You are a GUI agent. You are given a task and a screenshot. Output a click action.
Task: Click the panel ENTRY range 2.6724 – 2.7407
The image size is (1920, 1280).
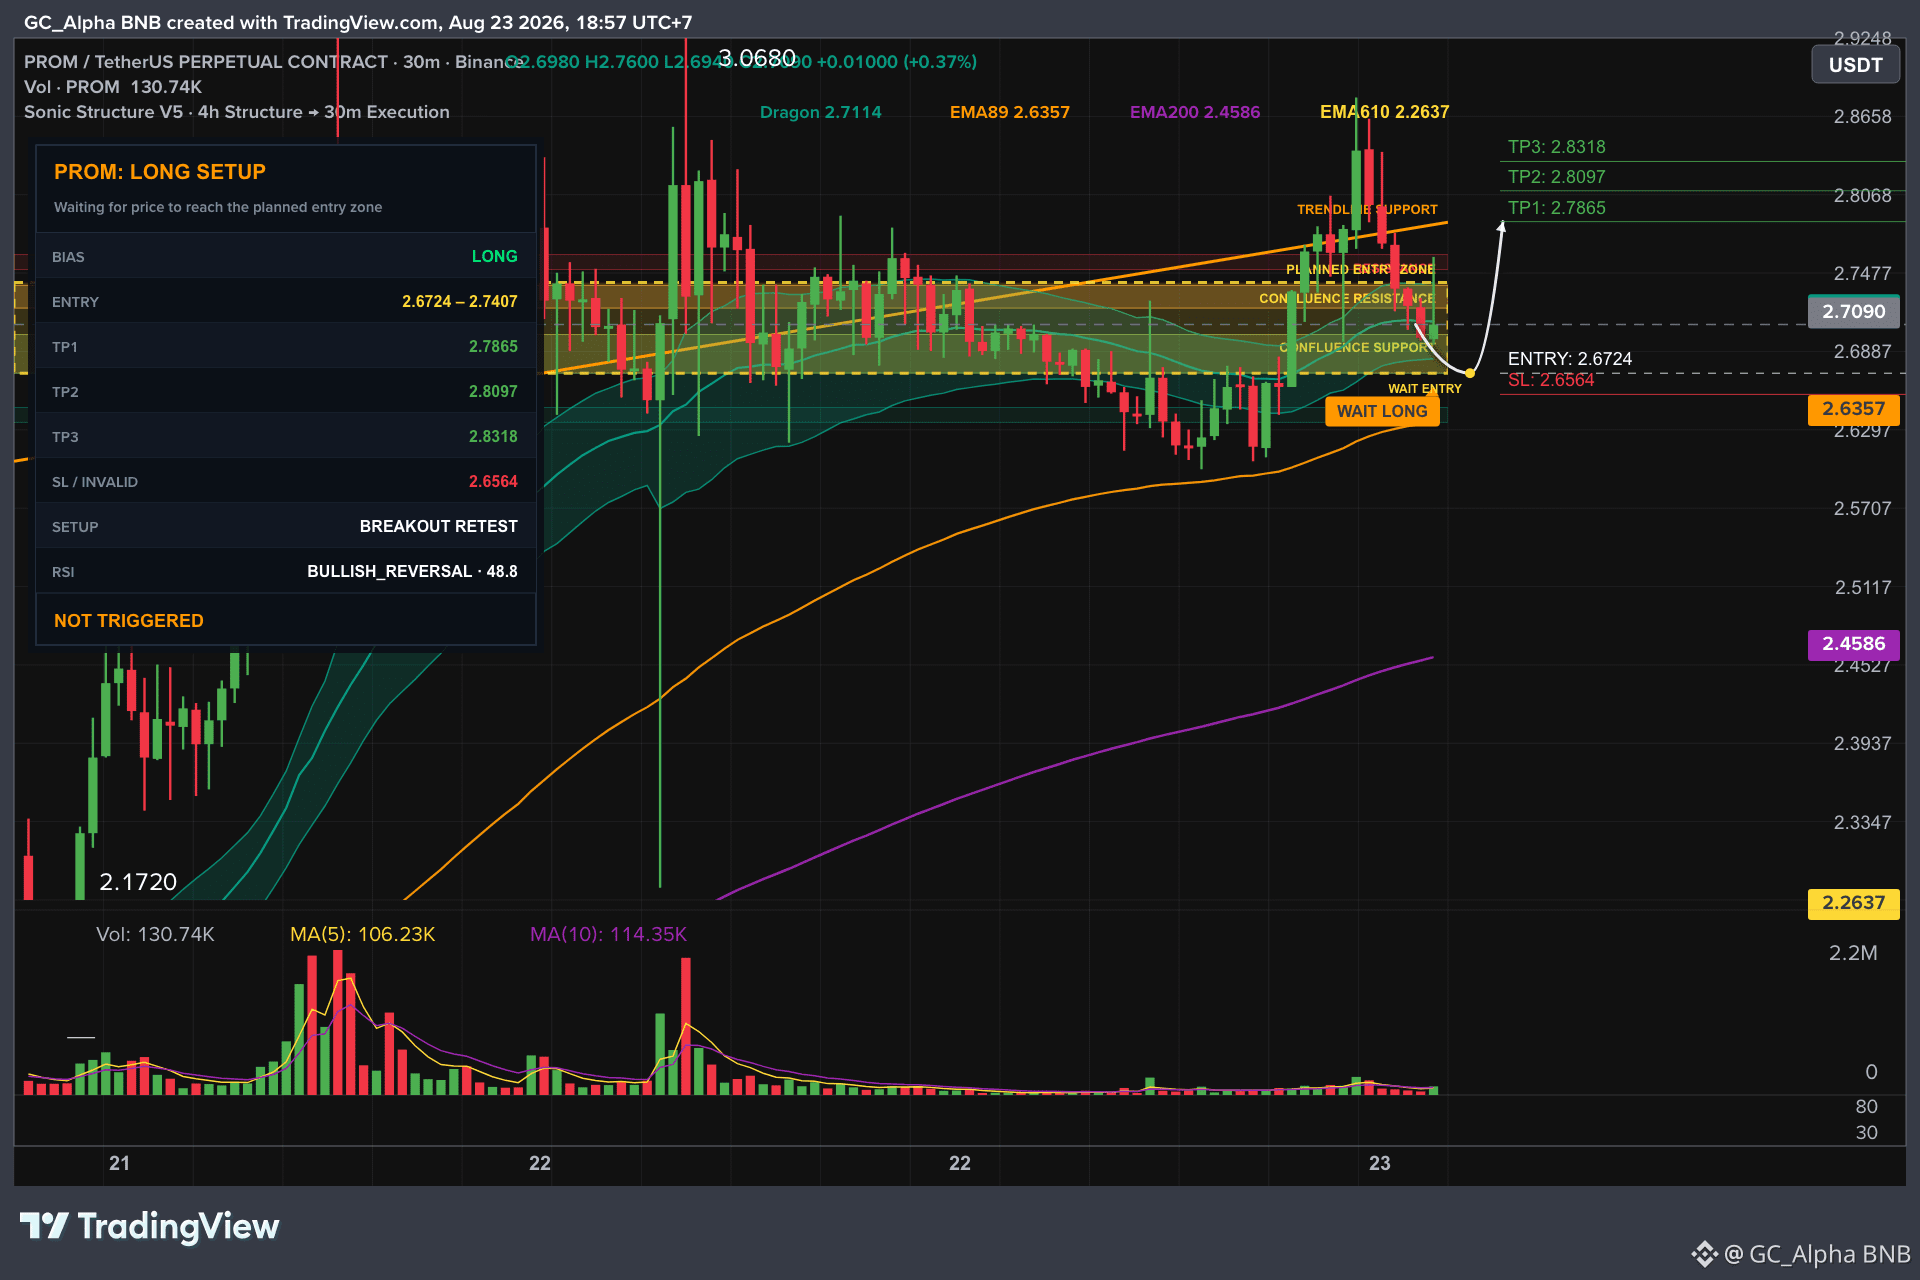pyautogui.click(x=460, y=302)
